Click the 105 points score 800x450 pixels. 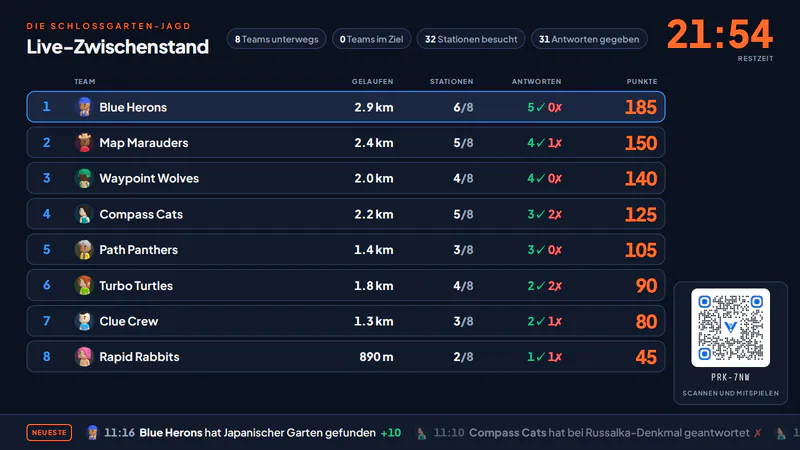[641, 250]
